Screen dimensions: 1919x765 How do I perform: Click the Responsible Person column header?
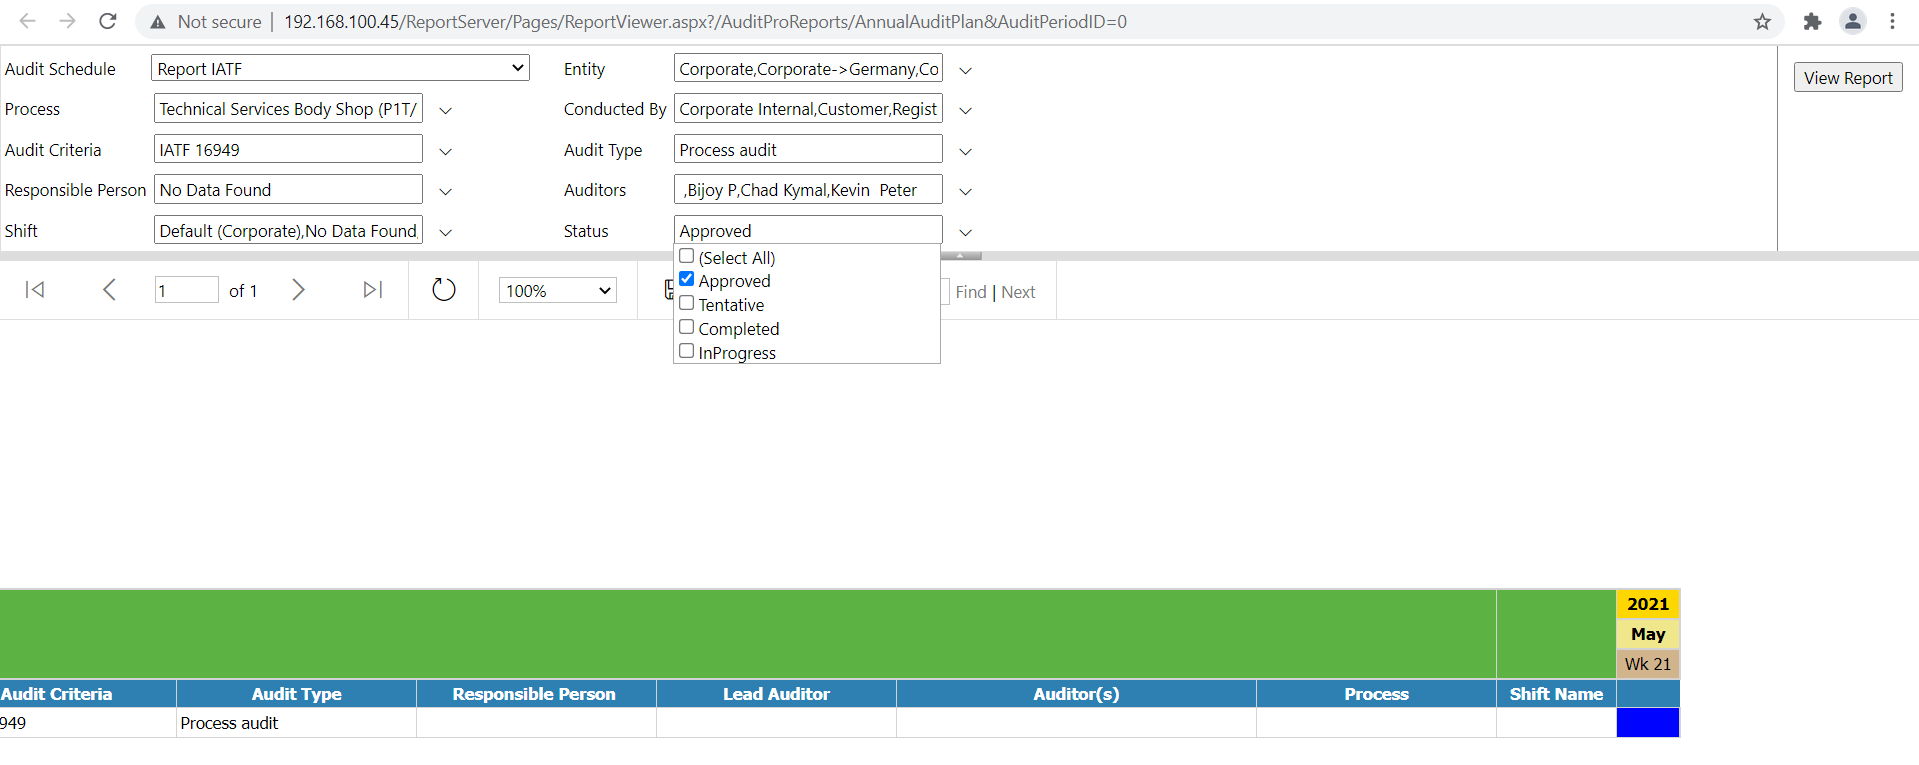pos(534,694)
